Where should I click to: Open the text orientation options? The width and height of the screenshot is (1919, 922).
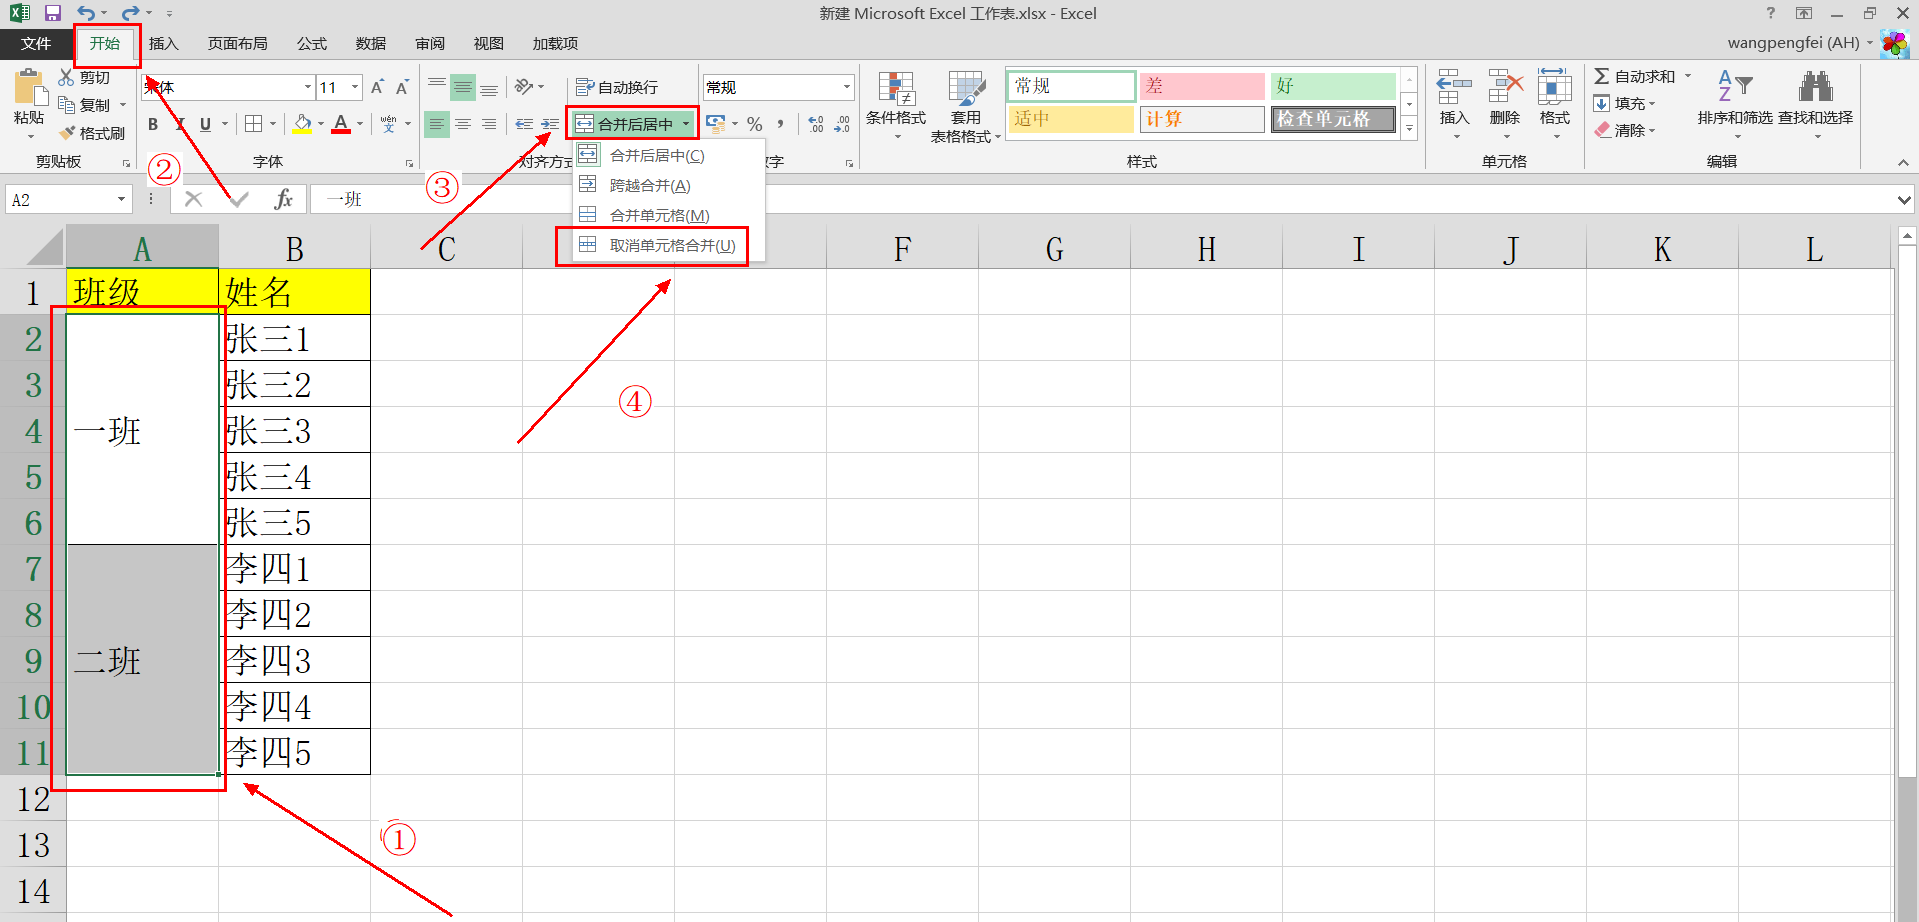(529, 87)
